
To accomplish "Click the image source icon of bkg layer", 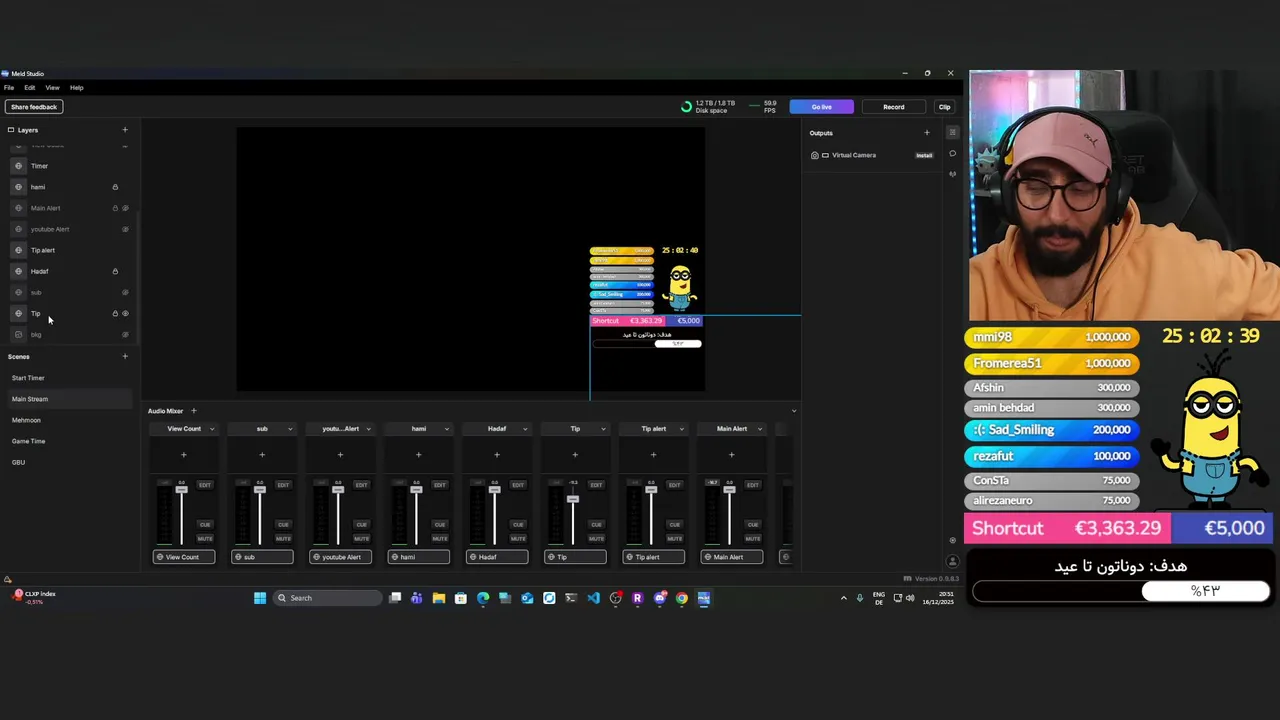I will [18, 334].
